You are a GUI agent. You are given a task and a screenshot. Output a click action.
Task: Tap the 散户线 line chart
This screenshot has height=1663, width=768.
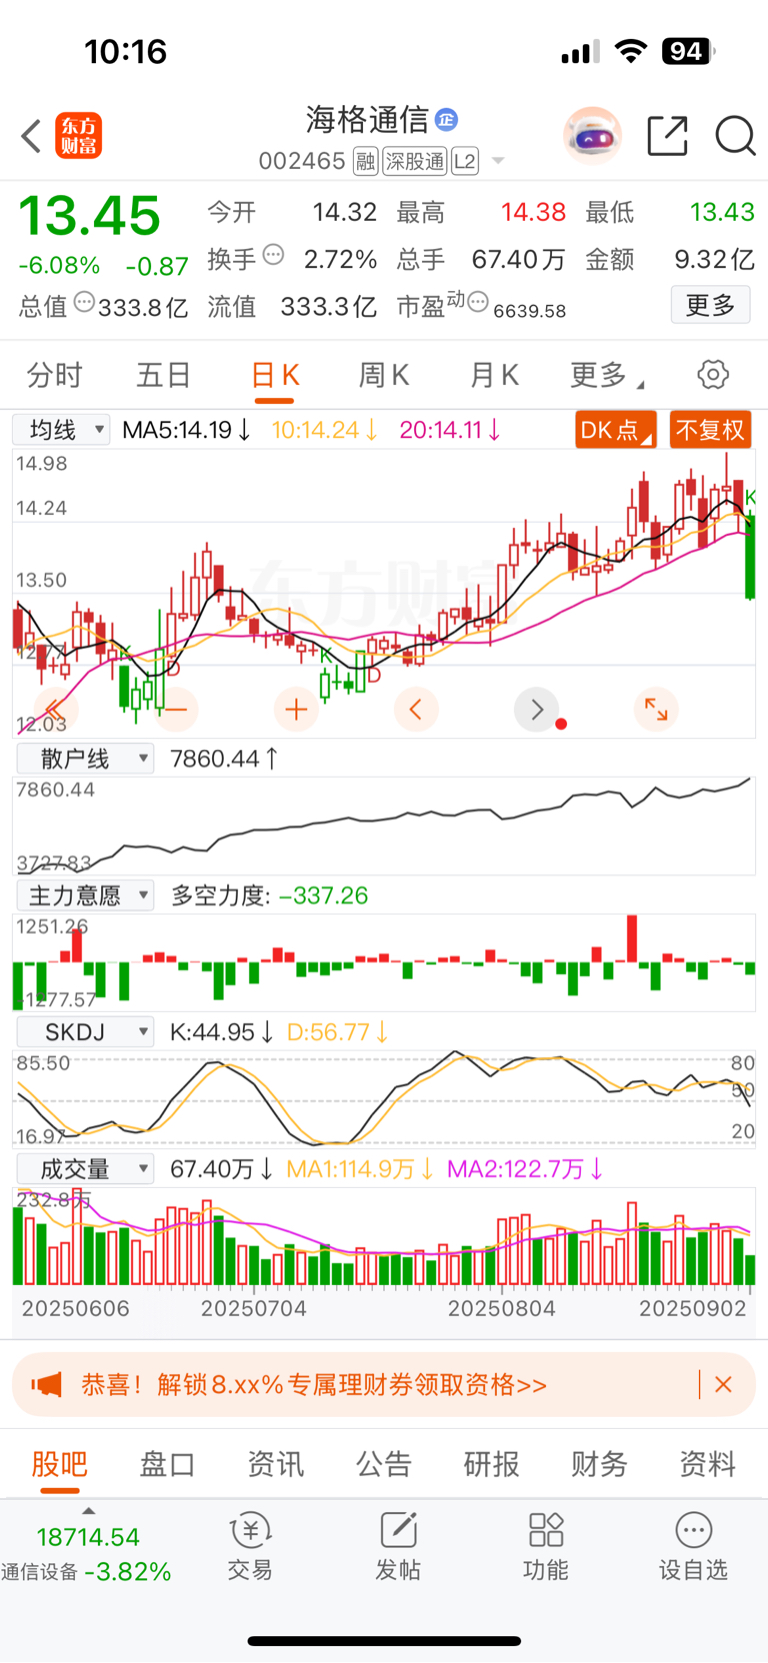click(x=384, y=825)
